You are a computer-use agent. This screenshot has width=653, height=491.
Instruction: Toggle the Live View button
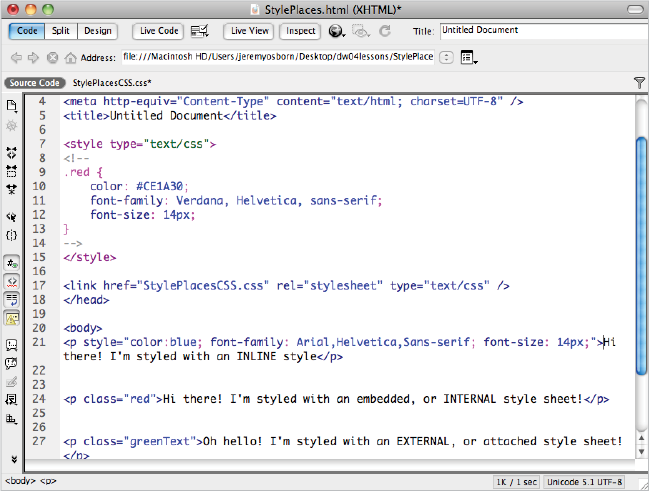(x=249, y=31)
